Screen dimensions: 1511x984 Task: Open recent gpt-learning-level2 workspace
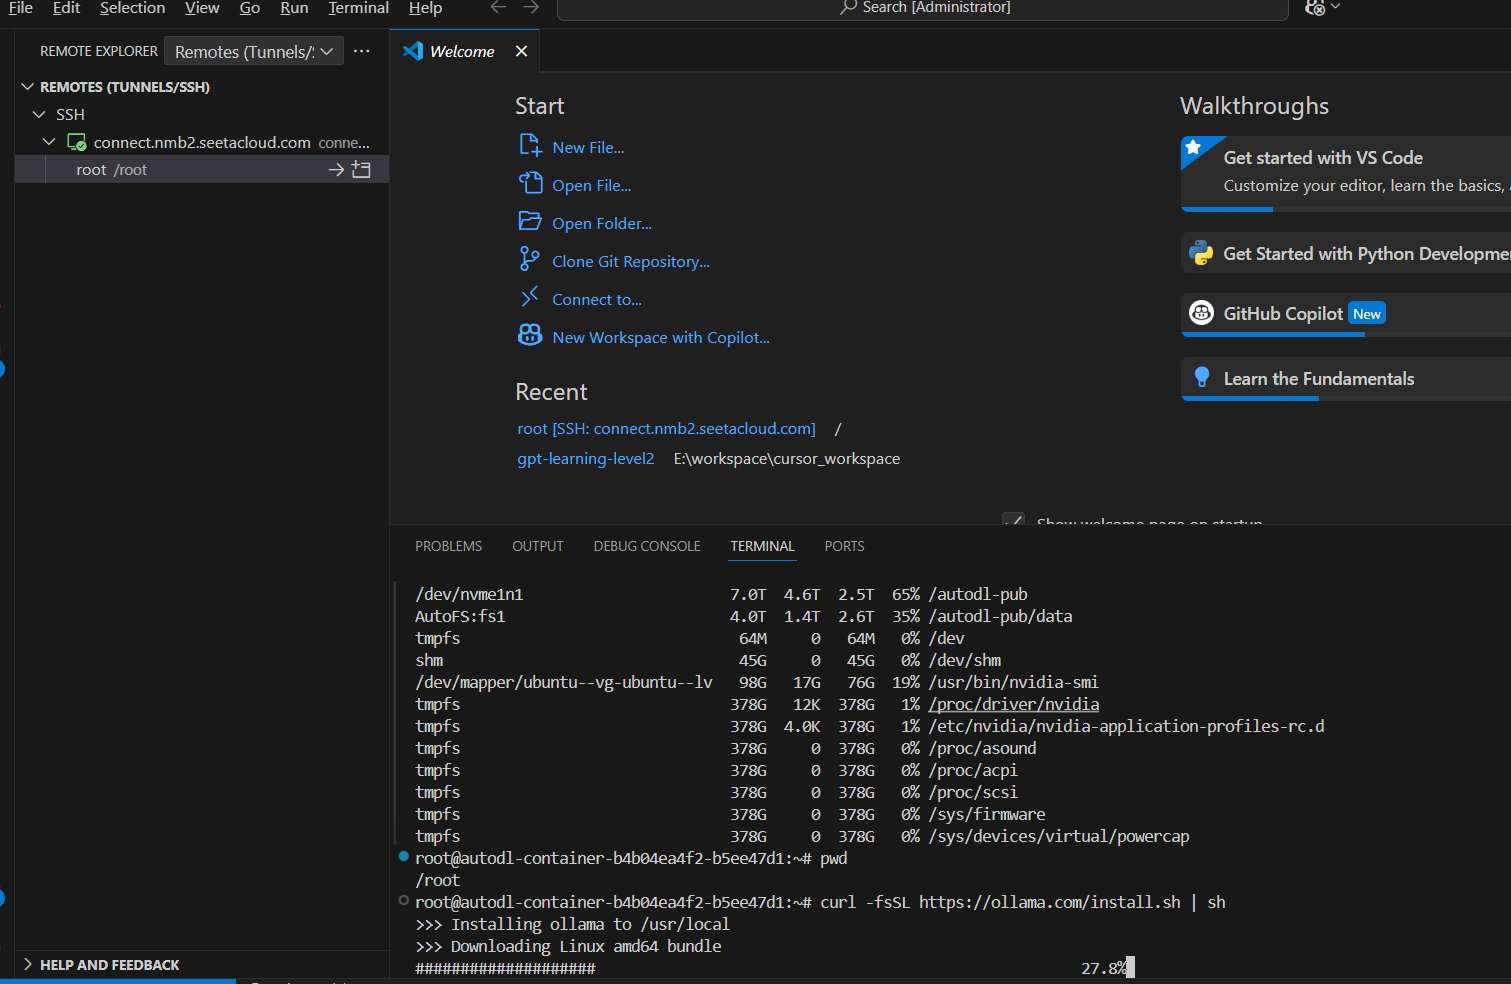click(x=585, y=458)
